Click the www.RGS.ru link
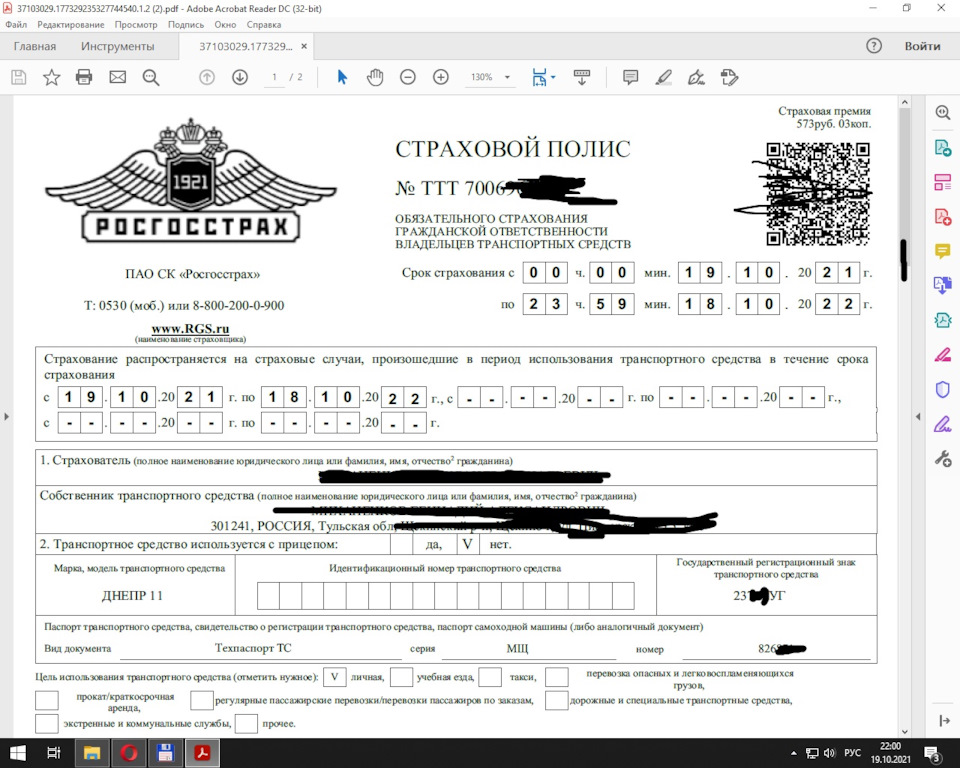This screenshot has width=960, height=768. pos(190,328)
